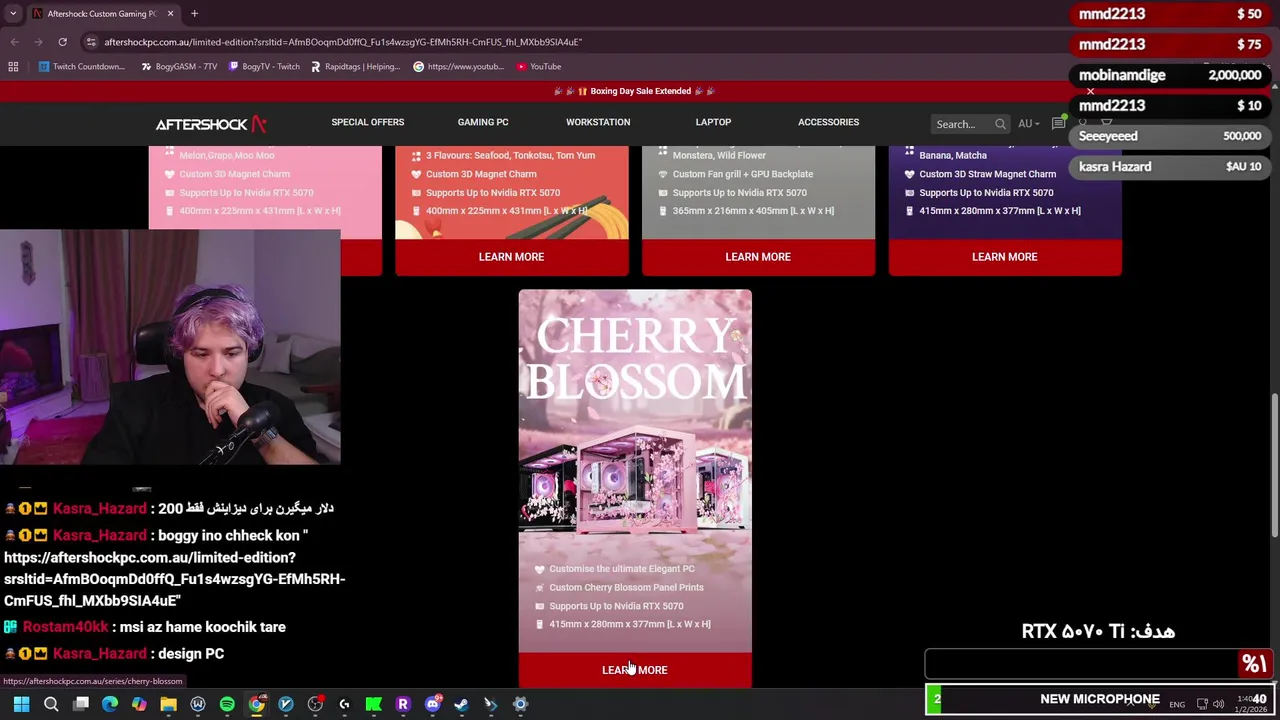Open the bookmarks apps grid icon
1280x720 pixels.
[13, 66]
